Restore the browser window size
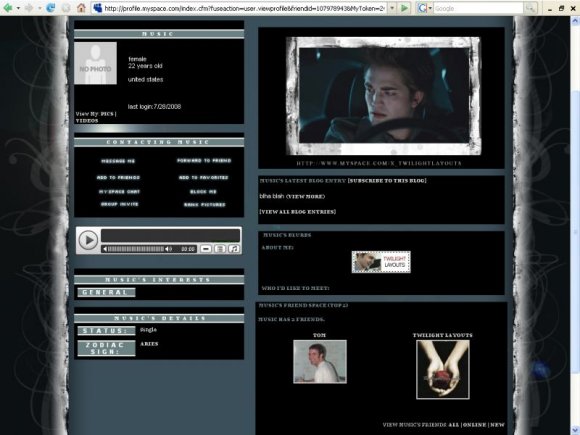Image resolution: width=580 pixels, height=435 pixels. point(562,8)
